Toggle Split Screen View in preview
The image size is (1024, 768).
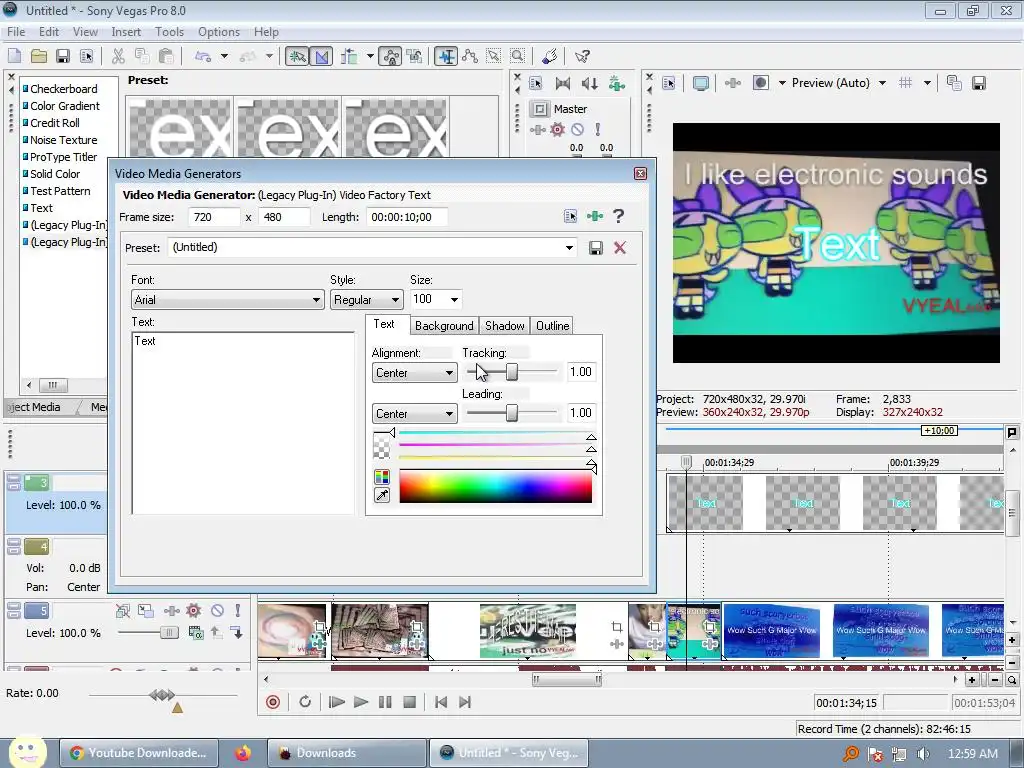click(761, 83)
